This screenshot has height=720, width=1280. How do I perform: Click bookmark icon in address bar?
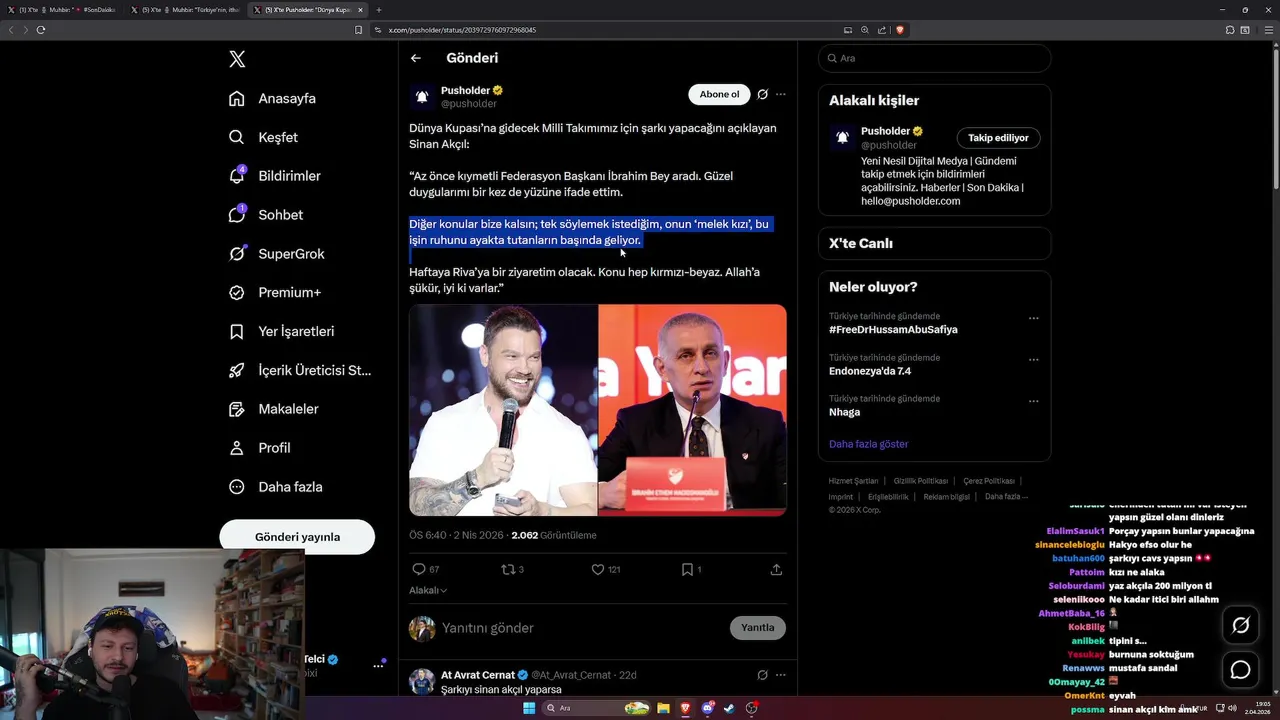point(358,30)
